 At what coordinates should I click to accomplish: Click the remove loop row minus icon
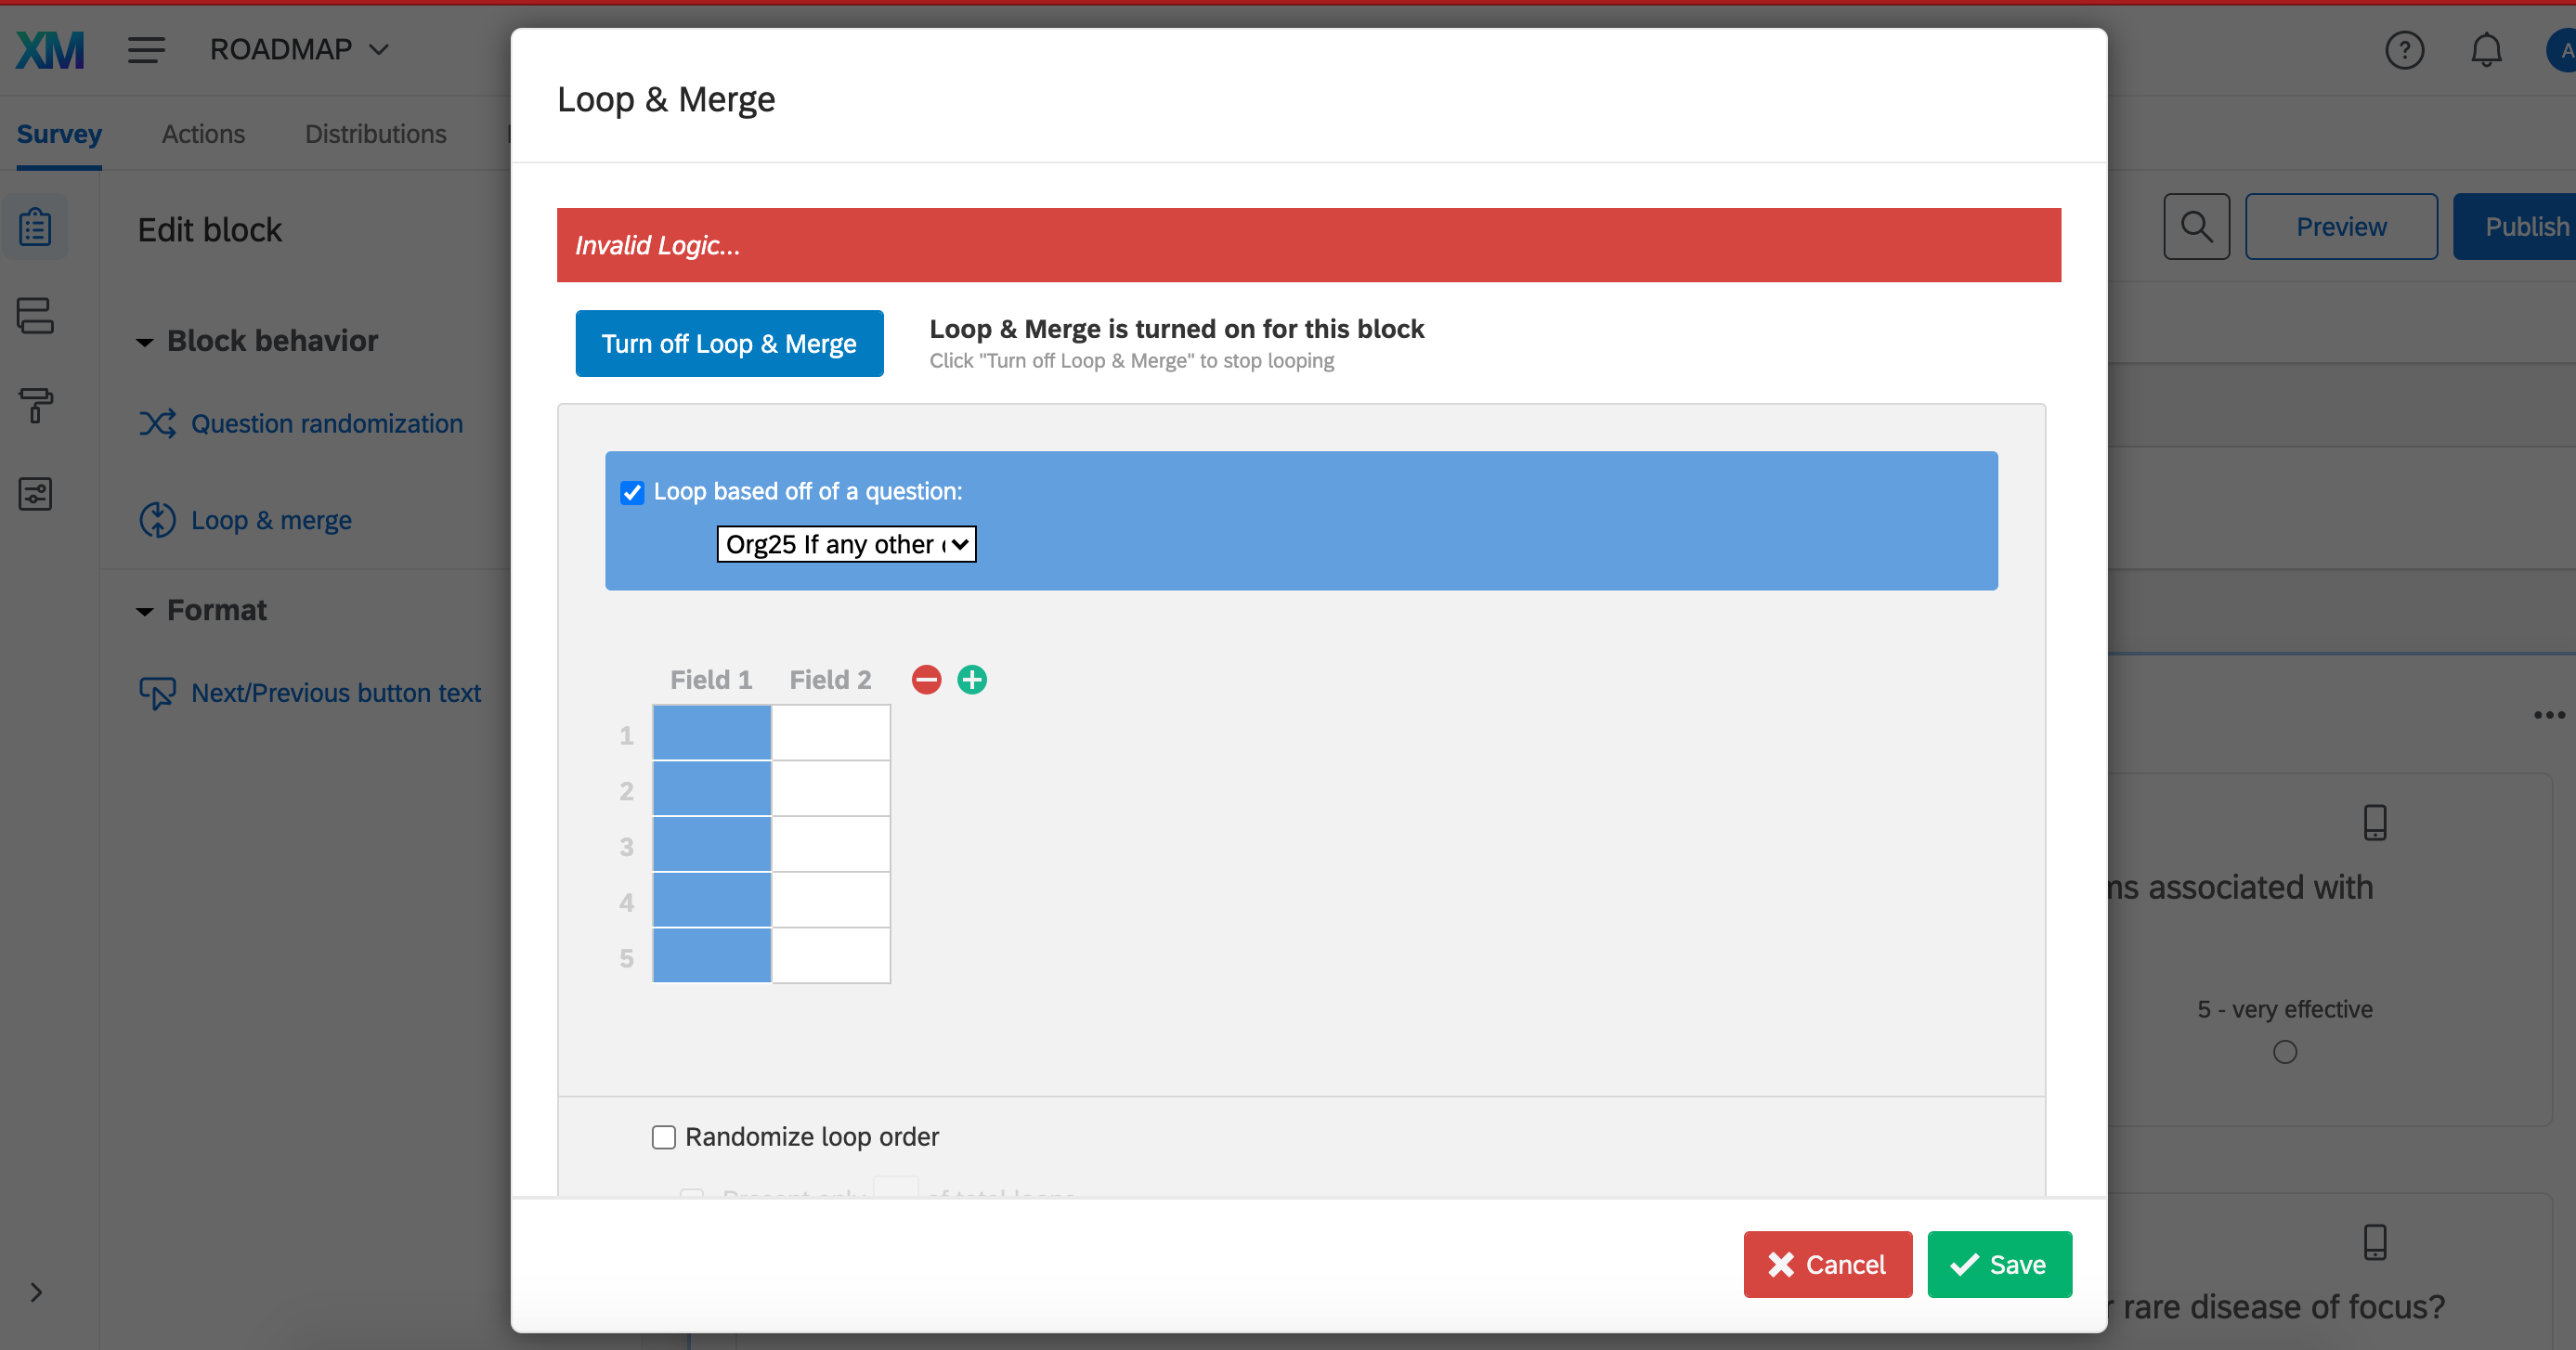click(927, 680)
